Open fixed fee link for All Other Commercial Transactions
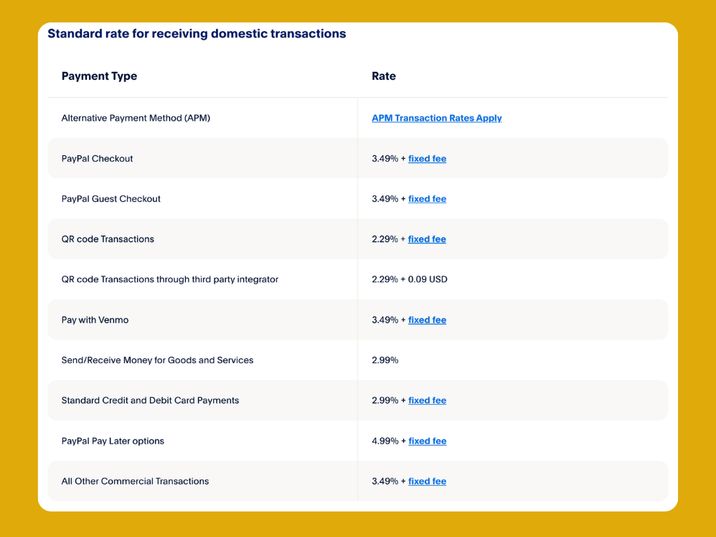716x537 pixels. point(427,481)
